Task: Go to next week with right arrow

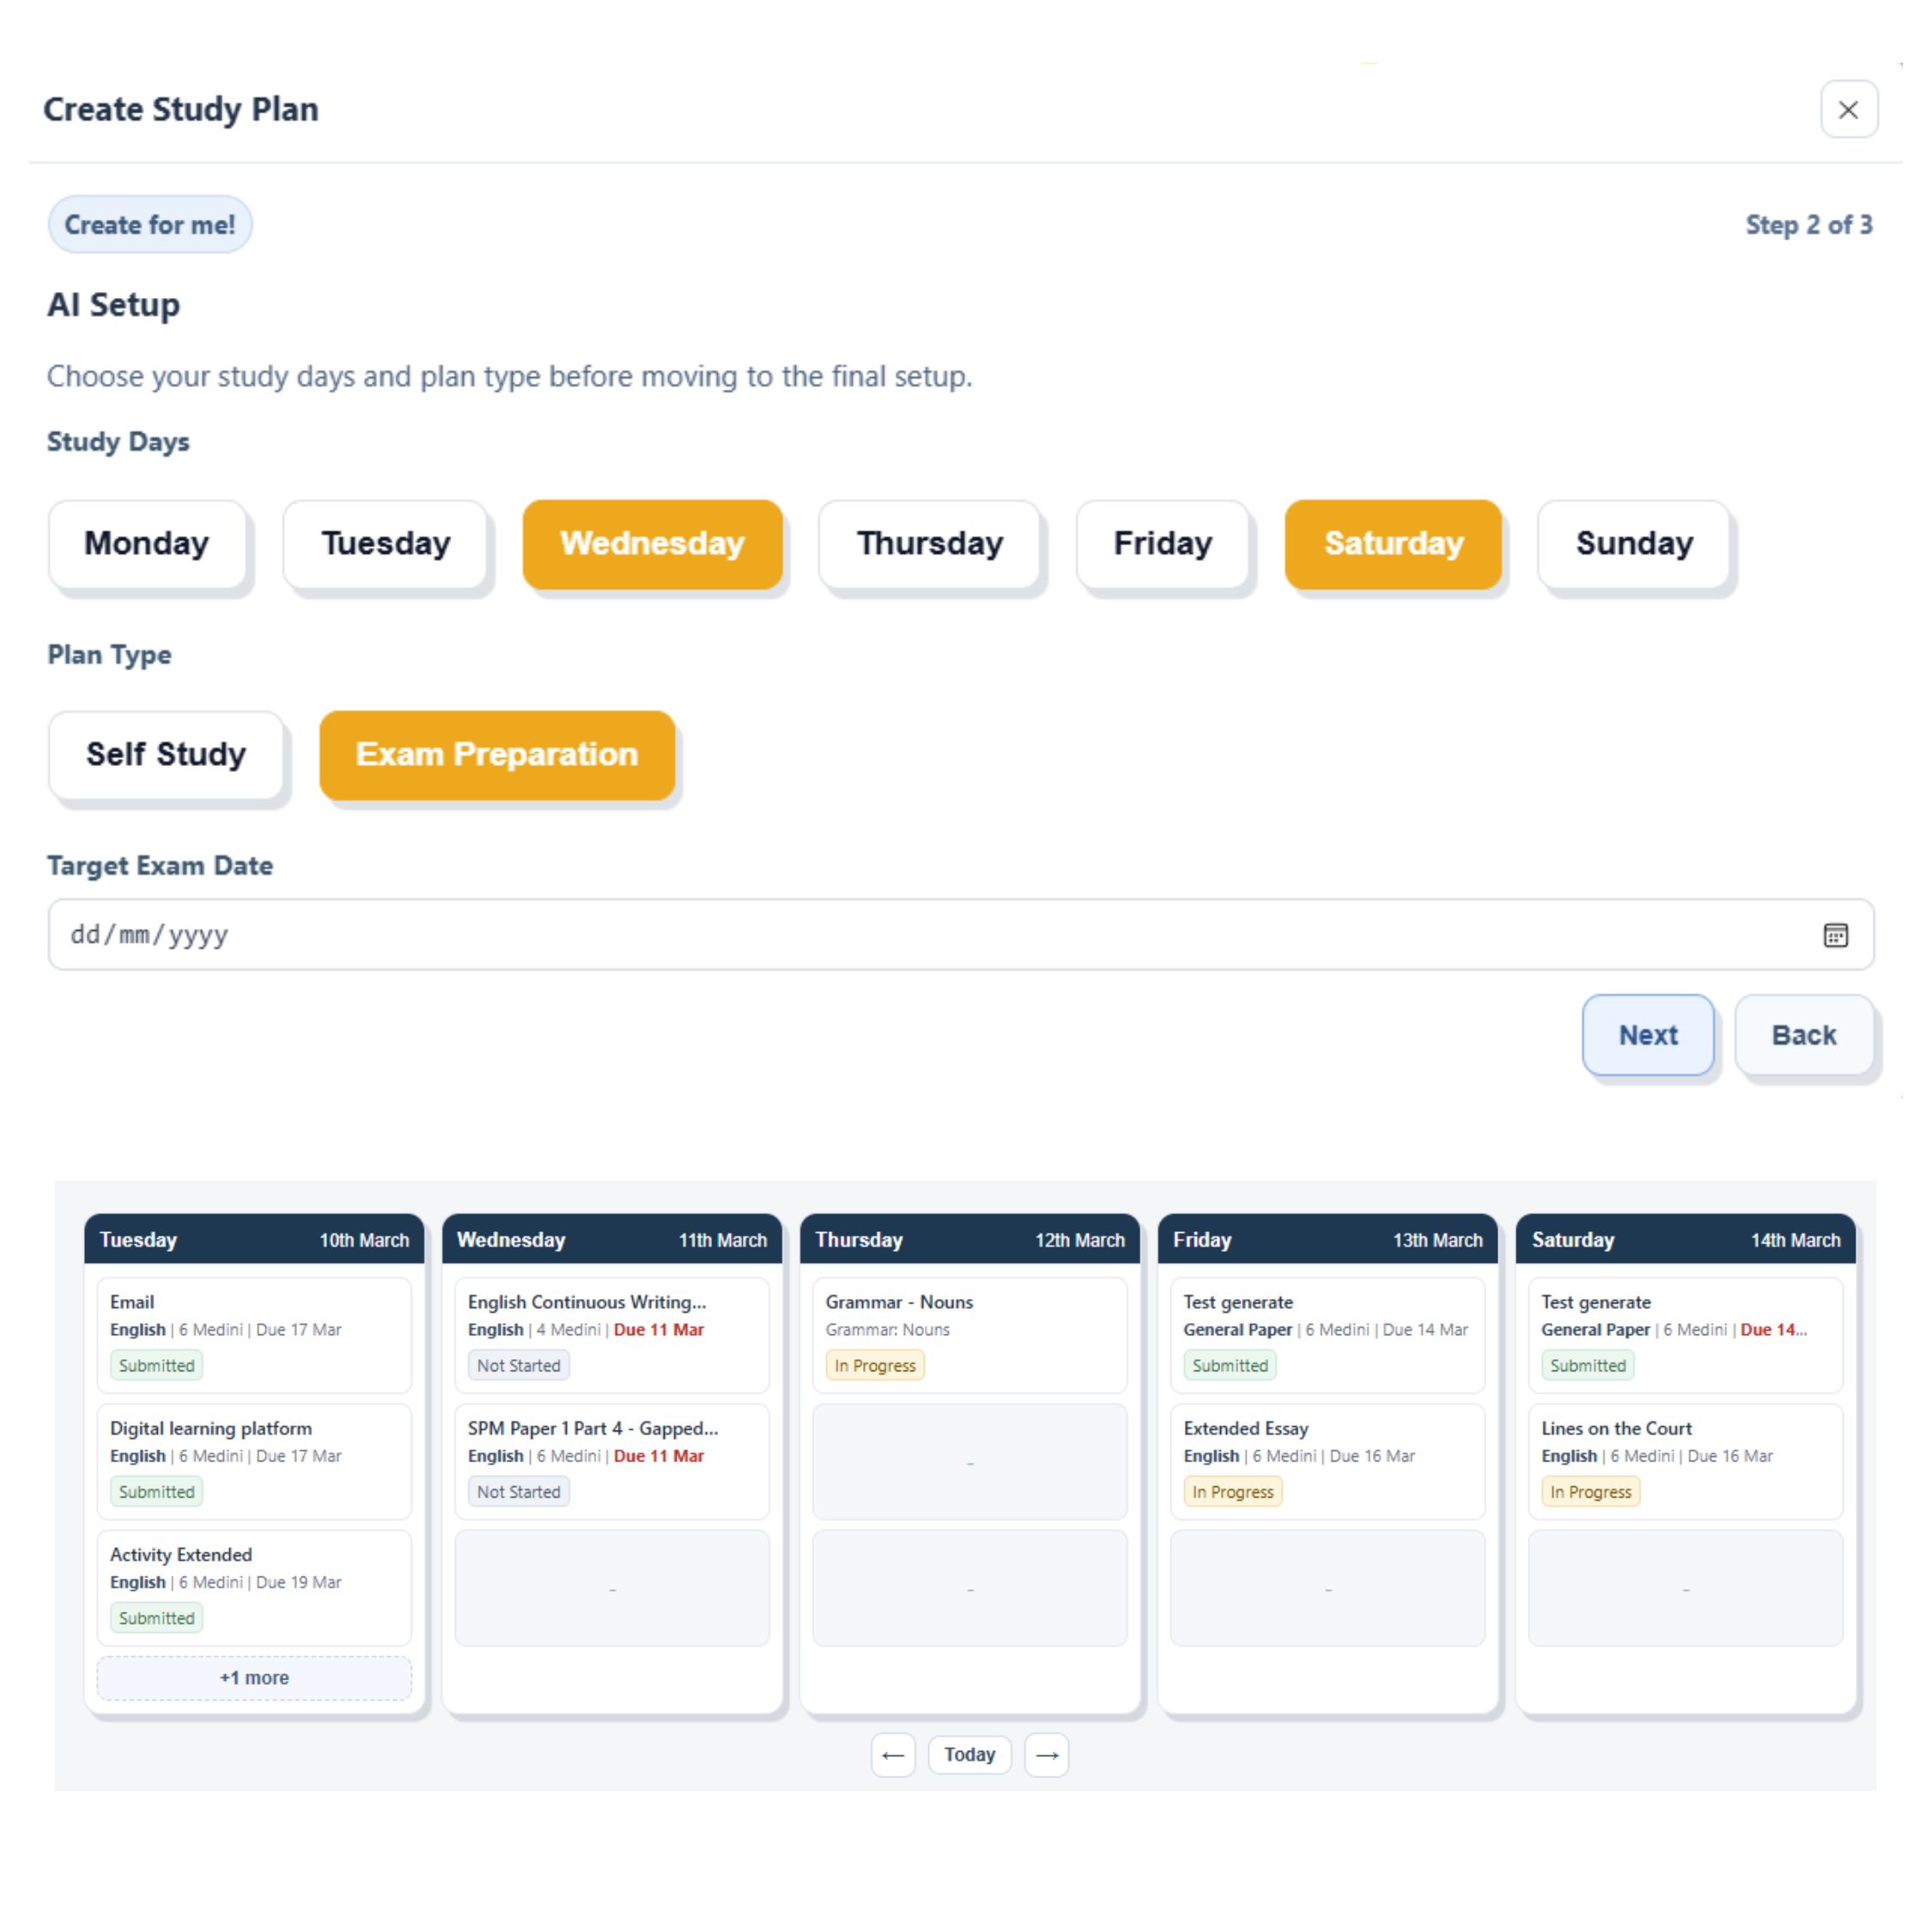Action: [1046, 1755]
